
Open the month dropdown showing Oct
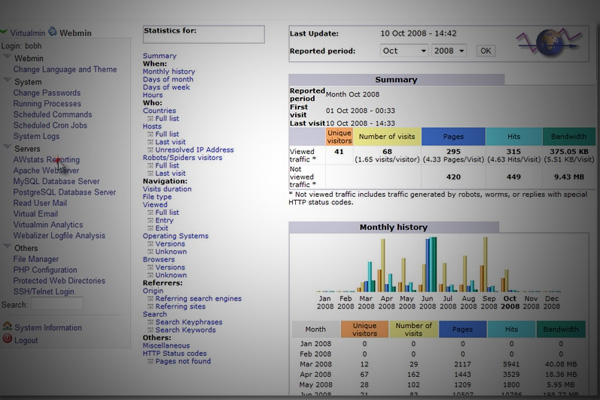pyautogui.click(x=404, y=50)
